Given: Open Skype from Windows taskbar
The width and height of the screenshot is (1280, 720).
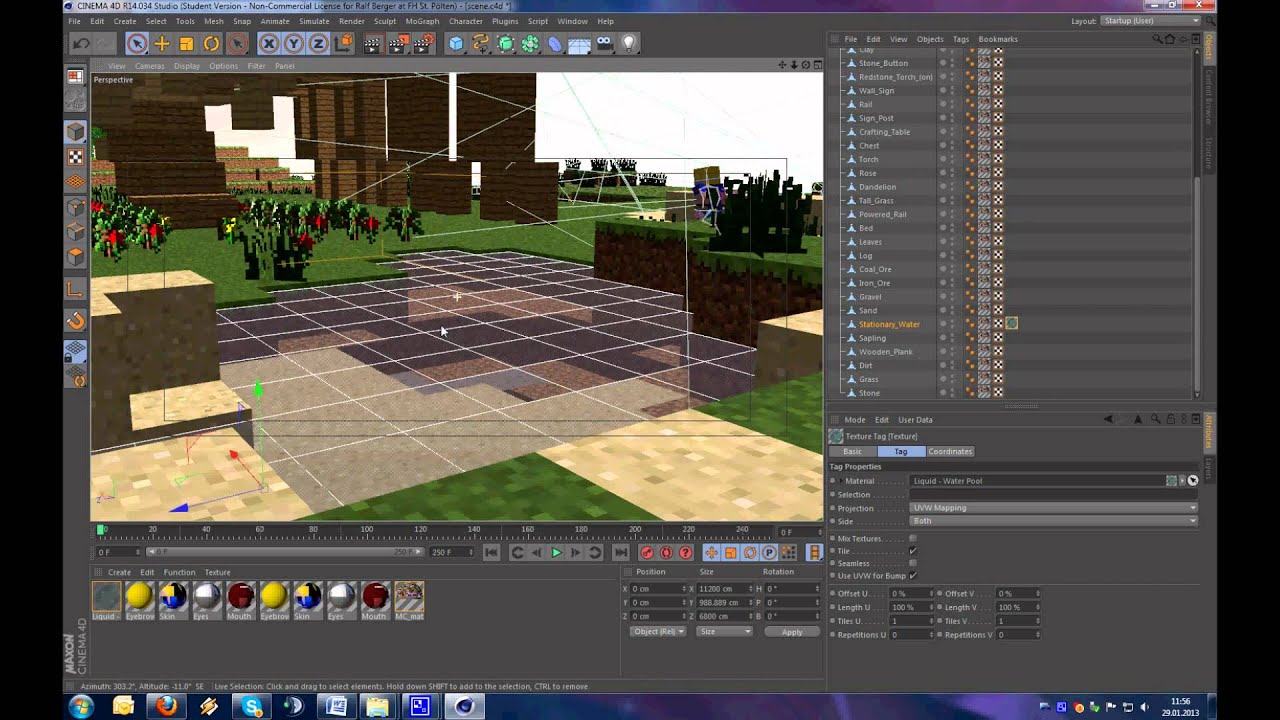Looking at the screenshot, I should 251,706.
